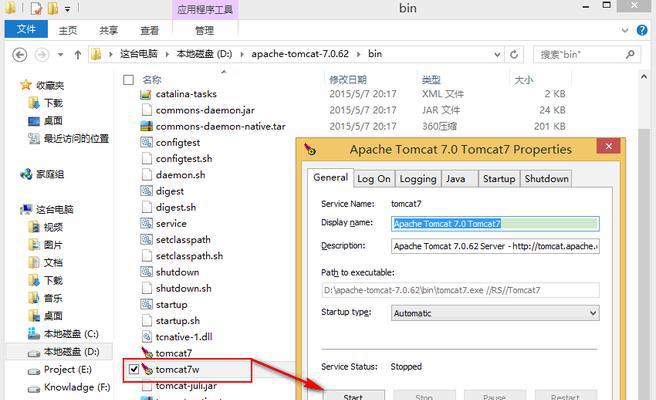Screen dimensions: 656x400
Task: Select the daemon.sh file
Action: (180, 174)
